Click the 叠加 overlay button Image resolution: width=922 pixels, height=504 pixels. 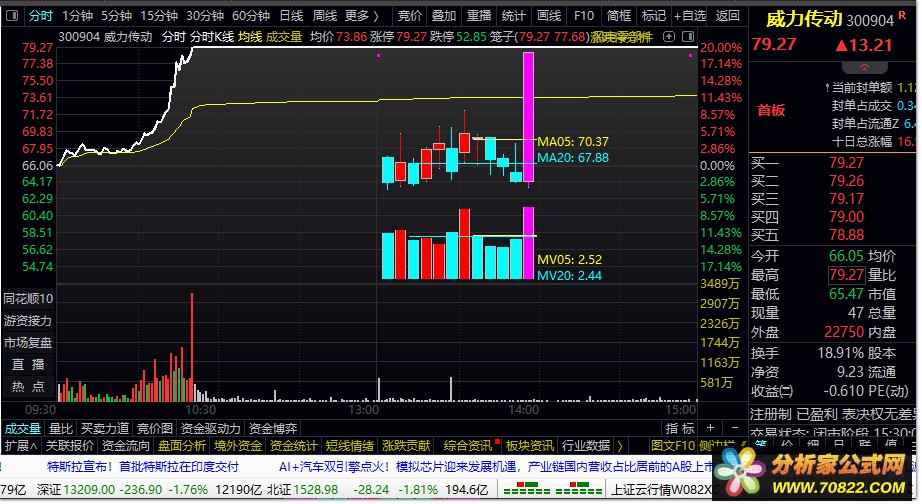[444, 16]
